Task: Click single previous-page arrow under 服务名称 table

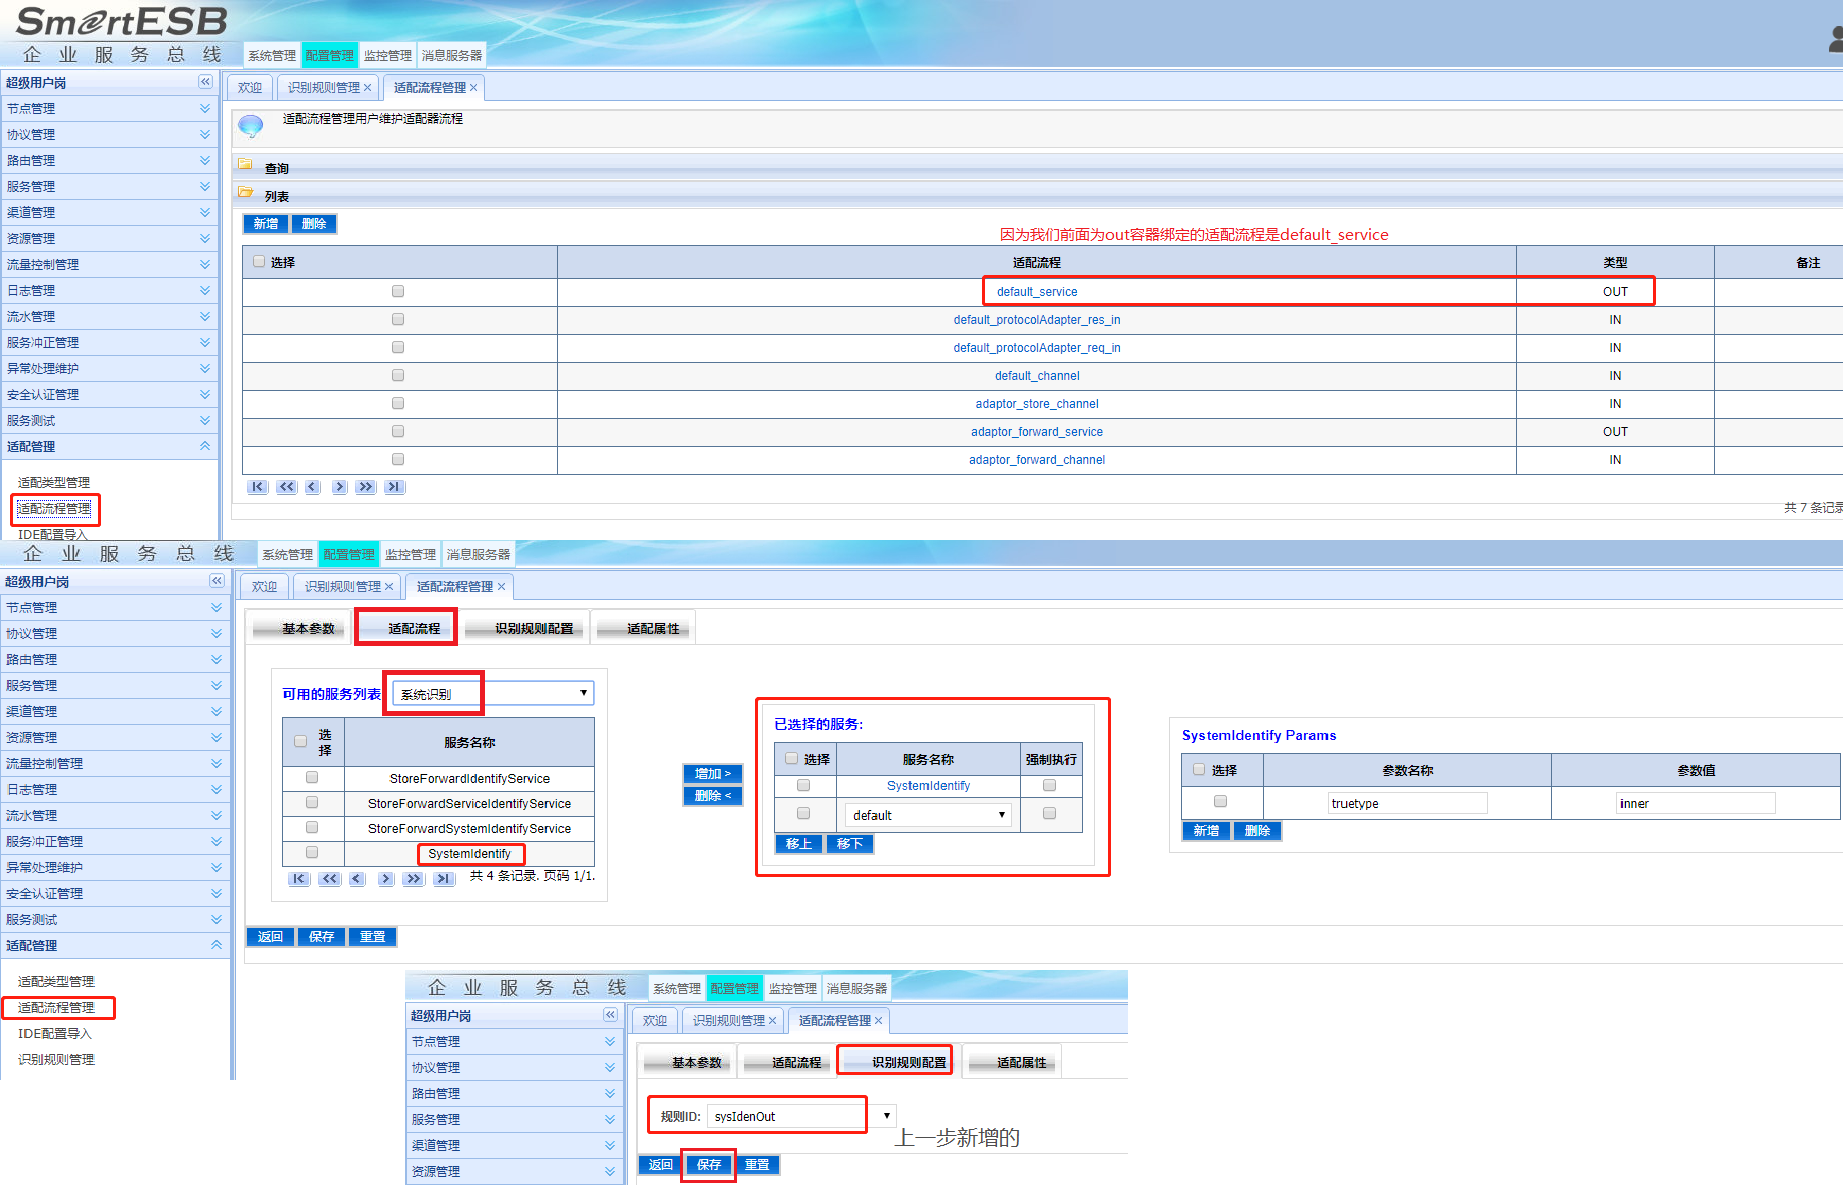Action: pyautogui.click(x=357, y=879)
